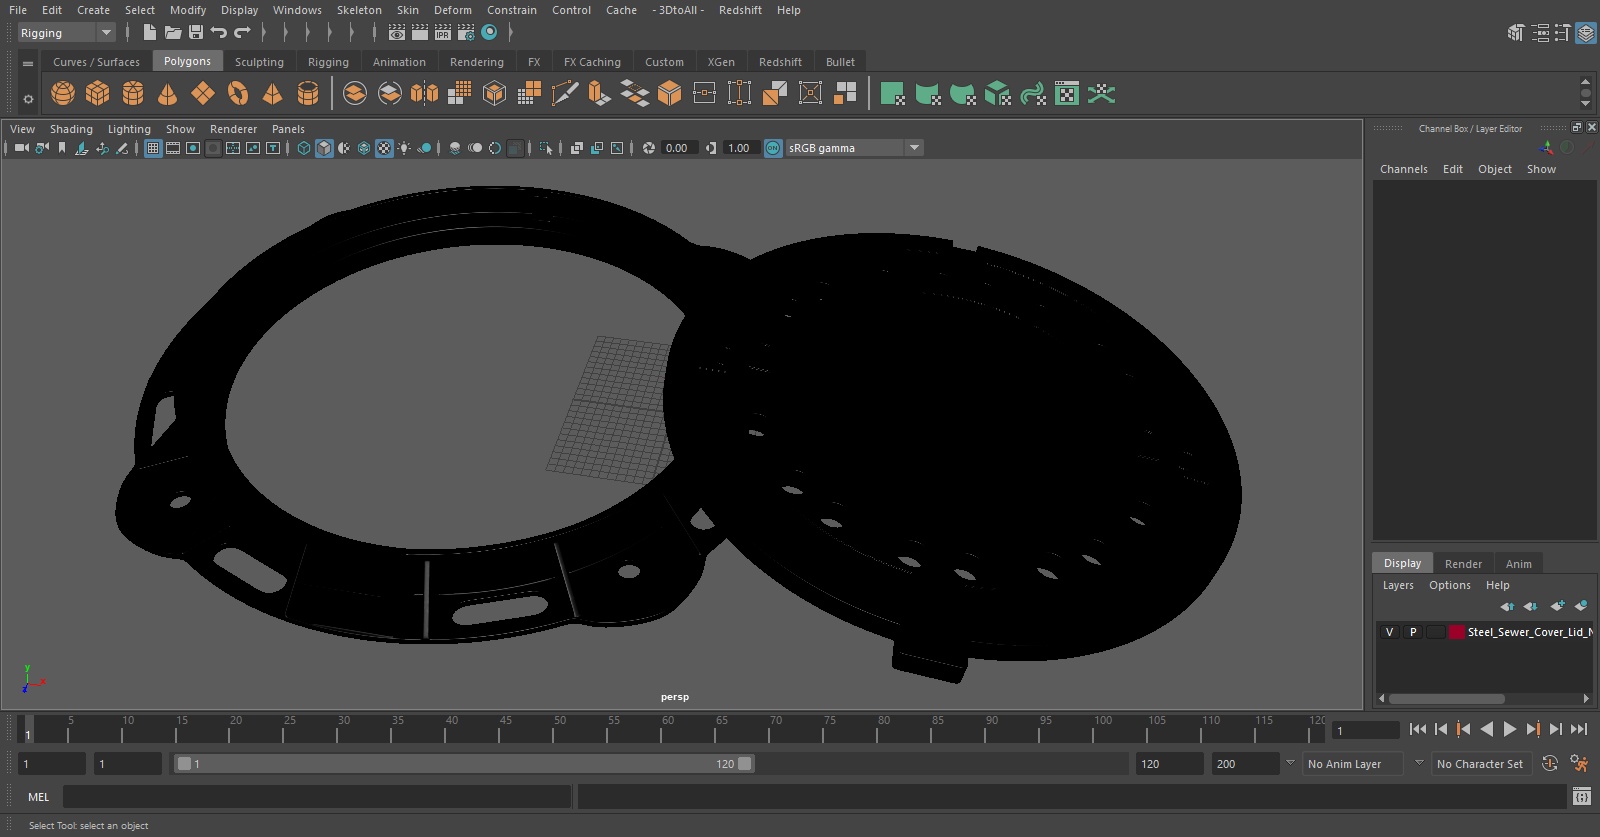Click the IPR render icon
This screenshot has width=1600, height=837.
point(443,33)
